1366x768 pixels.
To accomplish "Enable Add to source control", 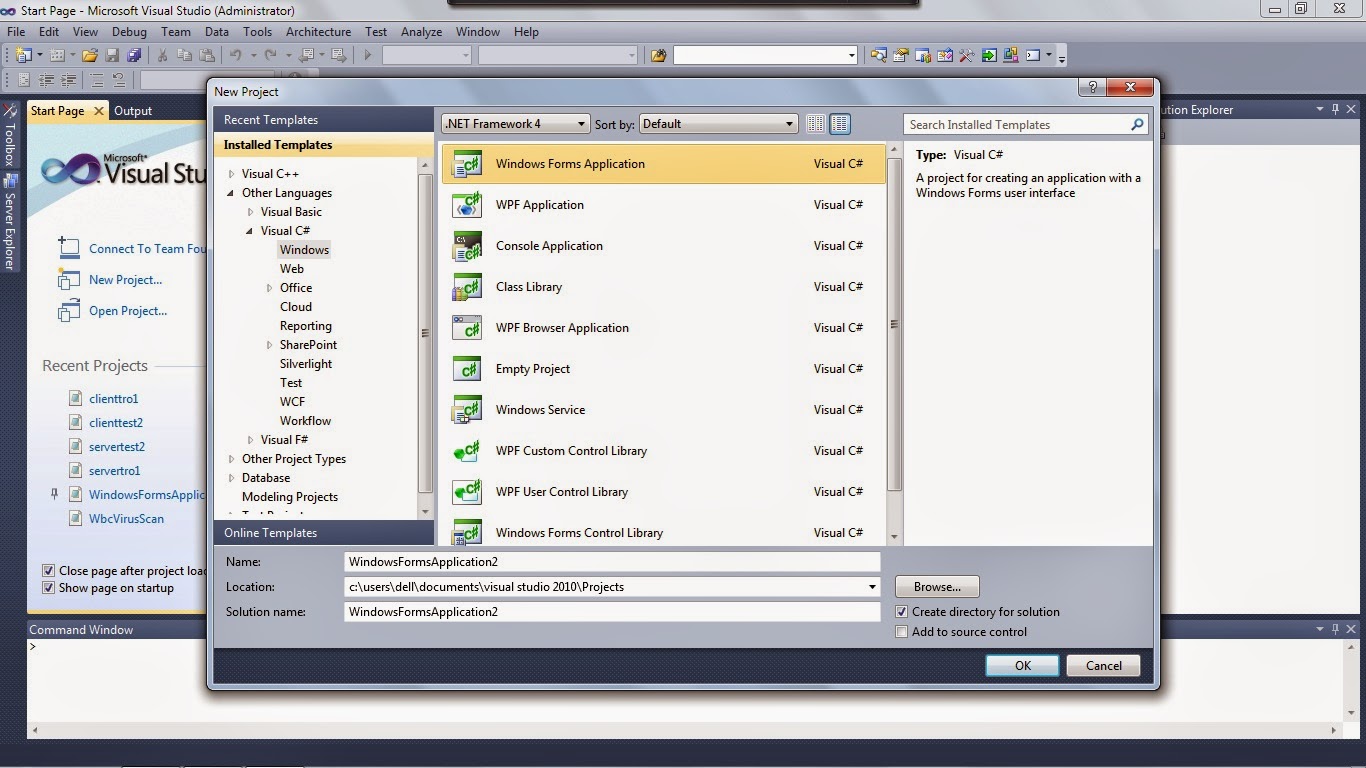I will click(x=902, y=631).
